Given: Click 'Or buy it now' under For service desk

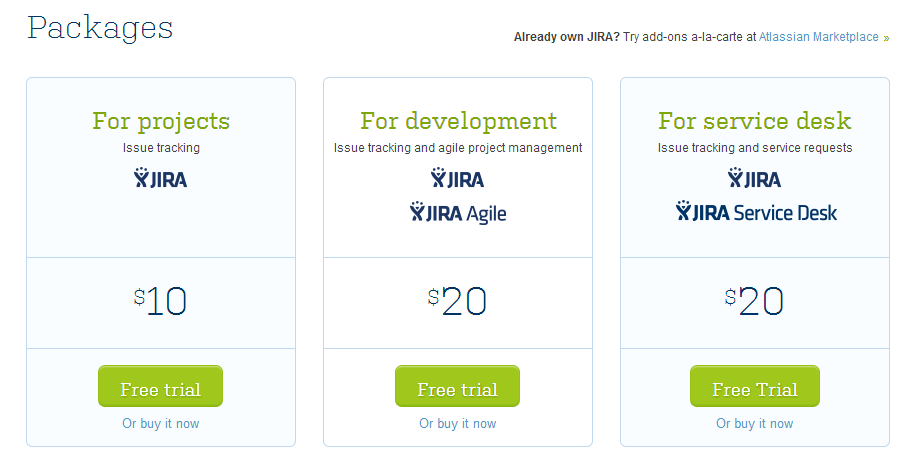Looking at the screenshot, I should tap(755, 424).
